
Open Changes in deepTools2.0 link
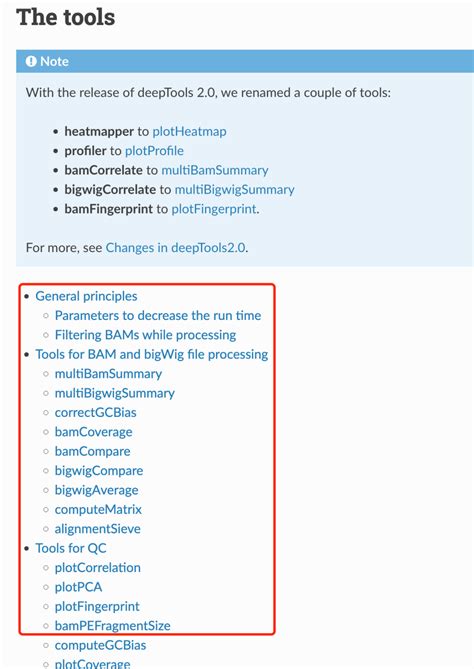pyautogui.click(x=175, y=248)
